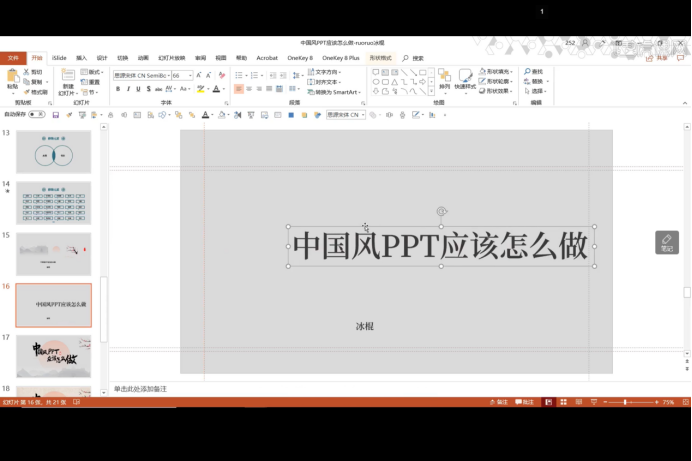Open the Change Case (Aa) dropdown

tap(184, 89)
